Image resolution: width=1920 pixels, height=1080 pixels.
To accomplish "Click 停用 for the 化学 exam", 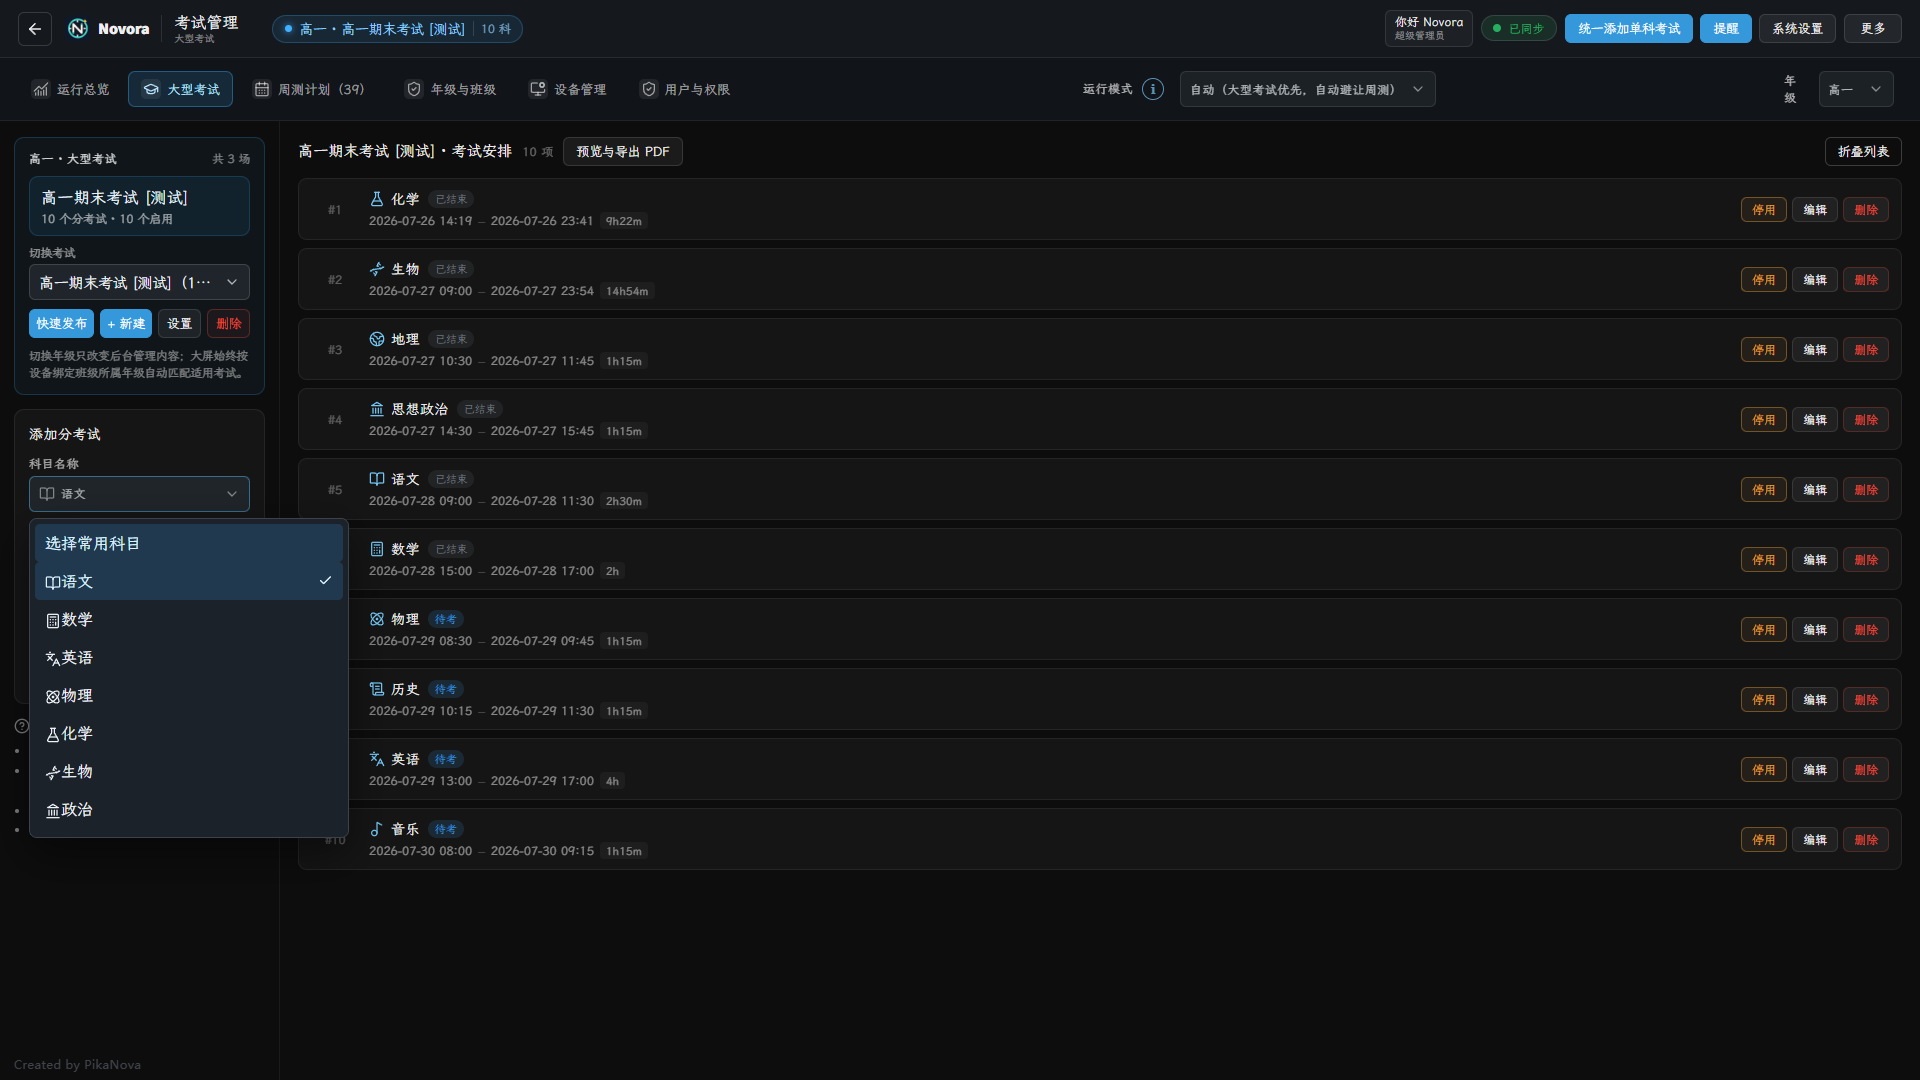I will pyautogui.click(x=1763, y=210).
